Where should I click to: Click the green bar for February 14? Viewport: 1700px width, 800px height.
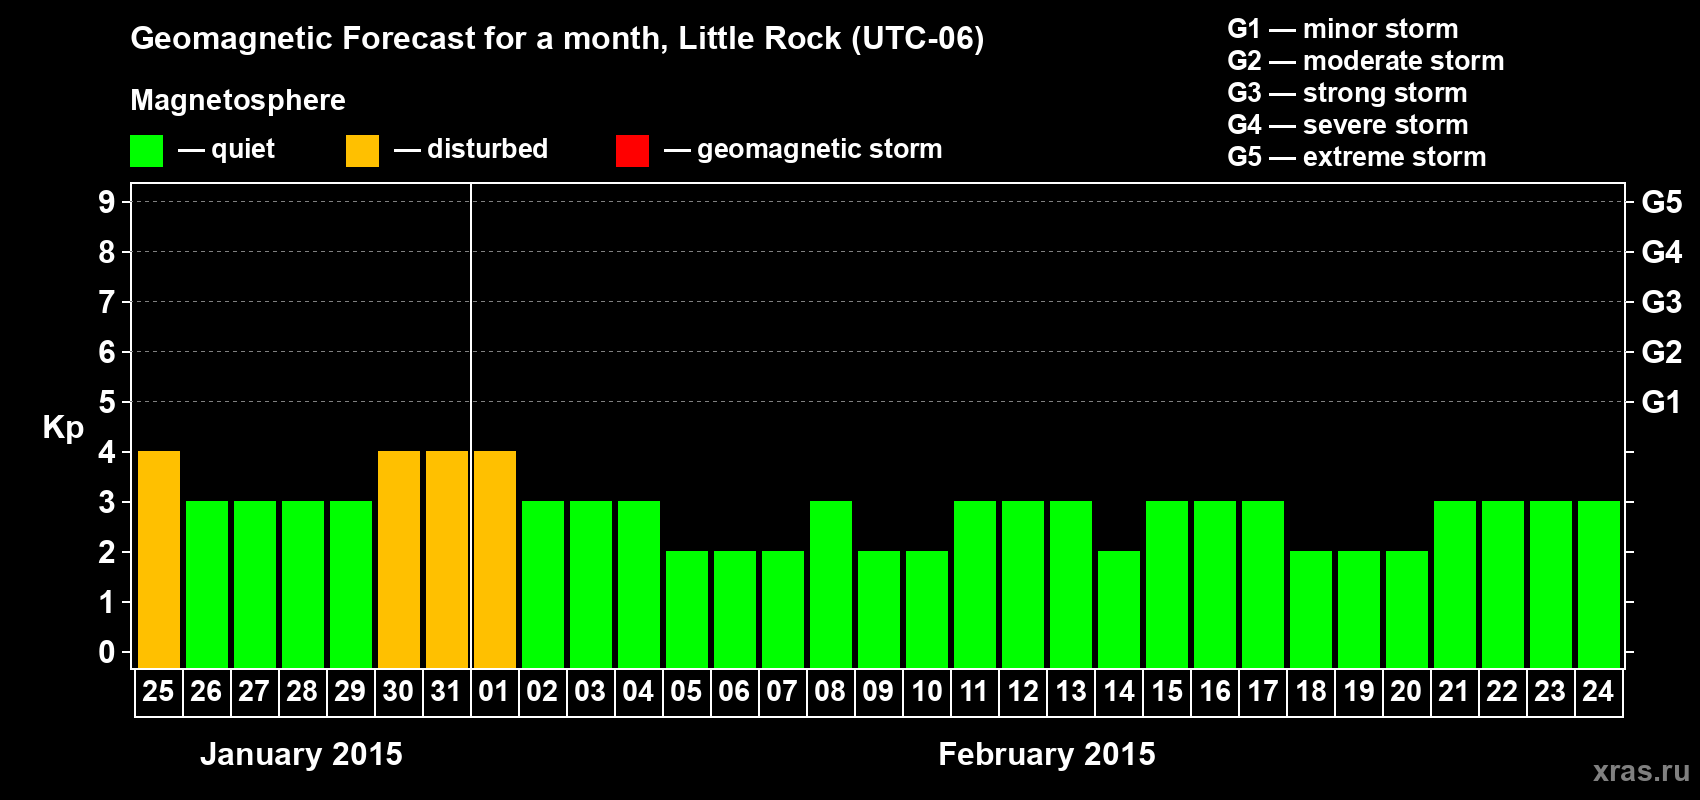tap(1119, 609)
